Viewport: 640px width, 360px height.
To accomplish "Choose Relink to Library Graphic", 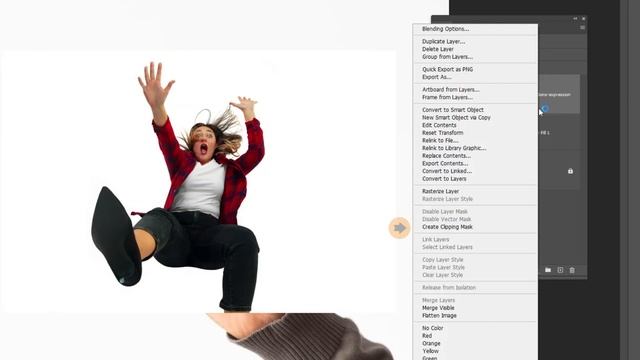I will pyautogui.click(x=454, y=148).
